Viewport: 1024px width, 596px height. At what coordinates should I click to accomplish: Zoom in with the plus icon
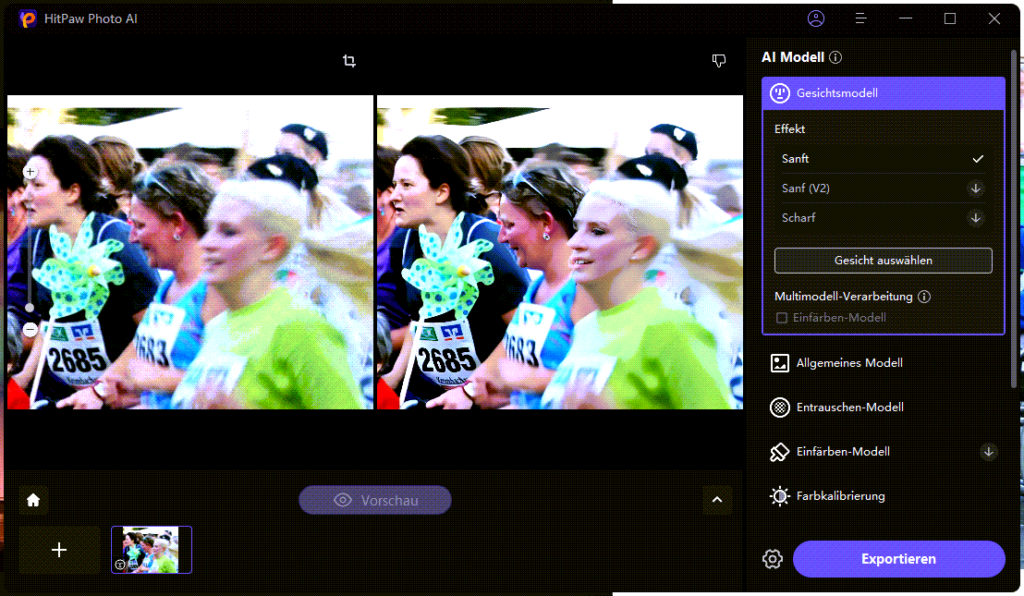[x=30, y=172]
